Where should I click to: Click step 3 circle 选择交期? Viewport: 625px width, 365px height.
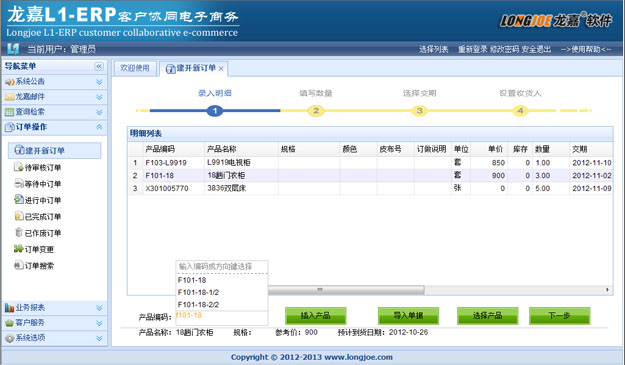[x=419, y=110]
